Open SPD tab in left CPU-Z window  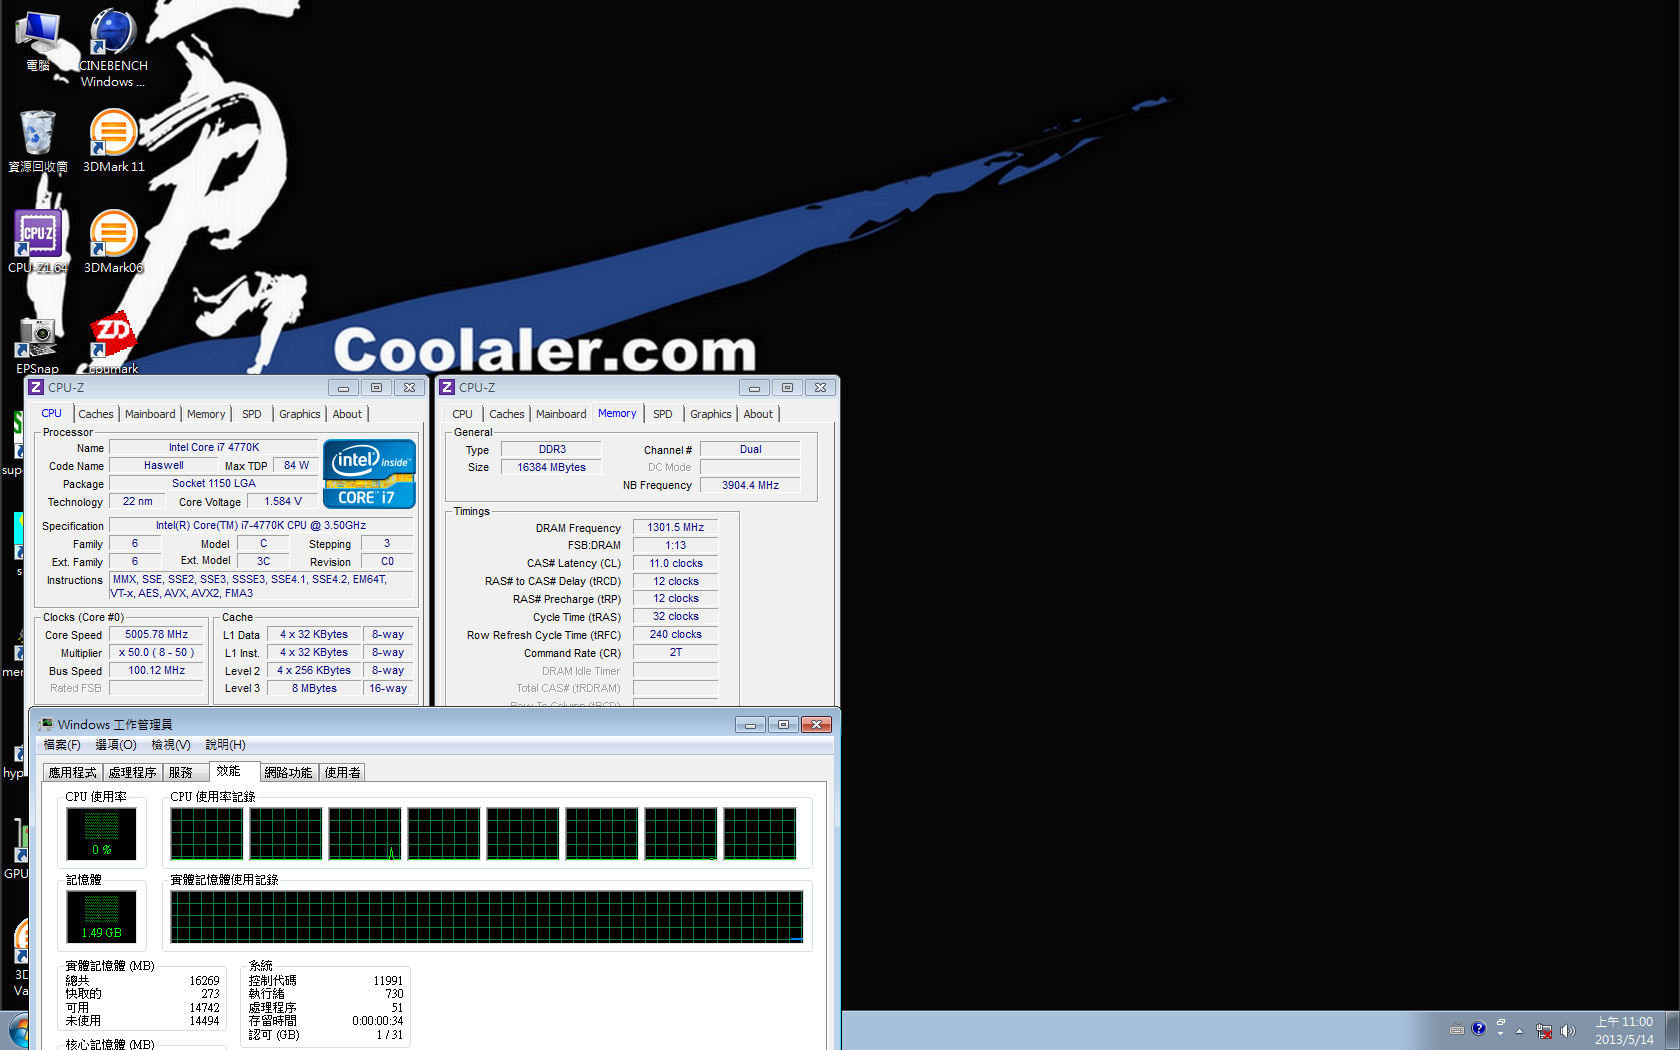pyautogui.click(x=252, y=414)
